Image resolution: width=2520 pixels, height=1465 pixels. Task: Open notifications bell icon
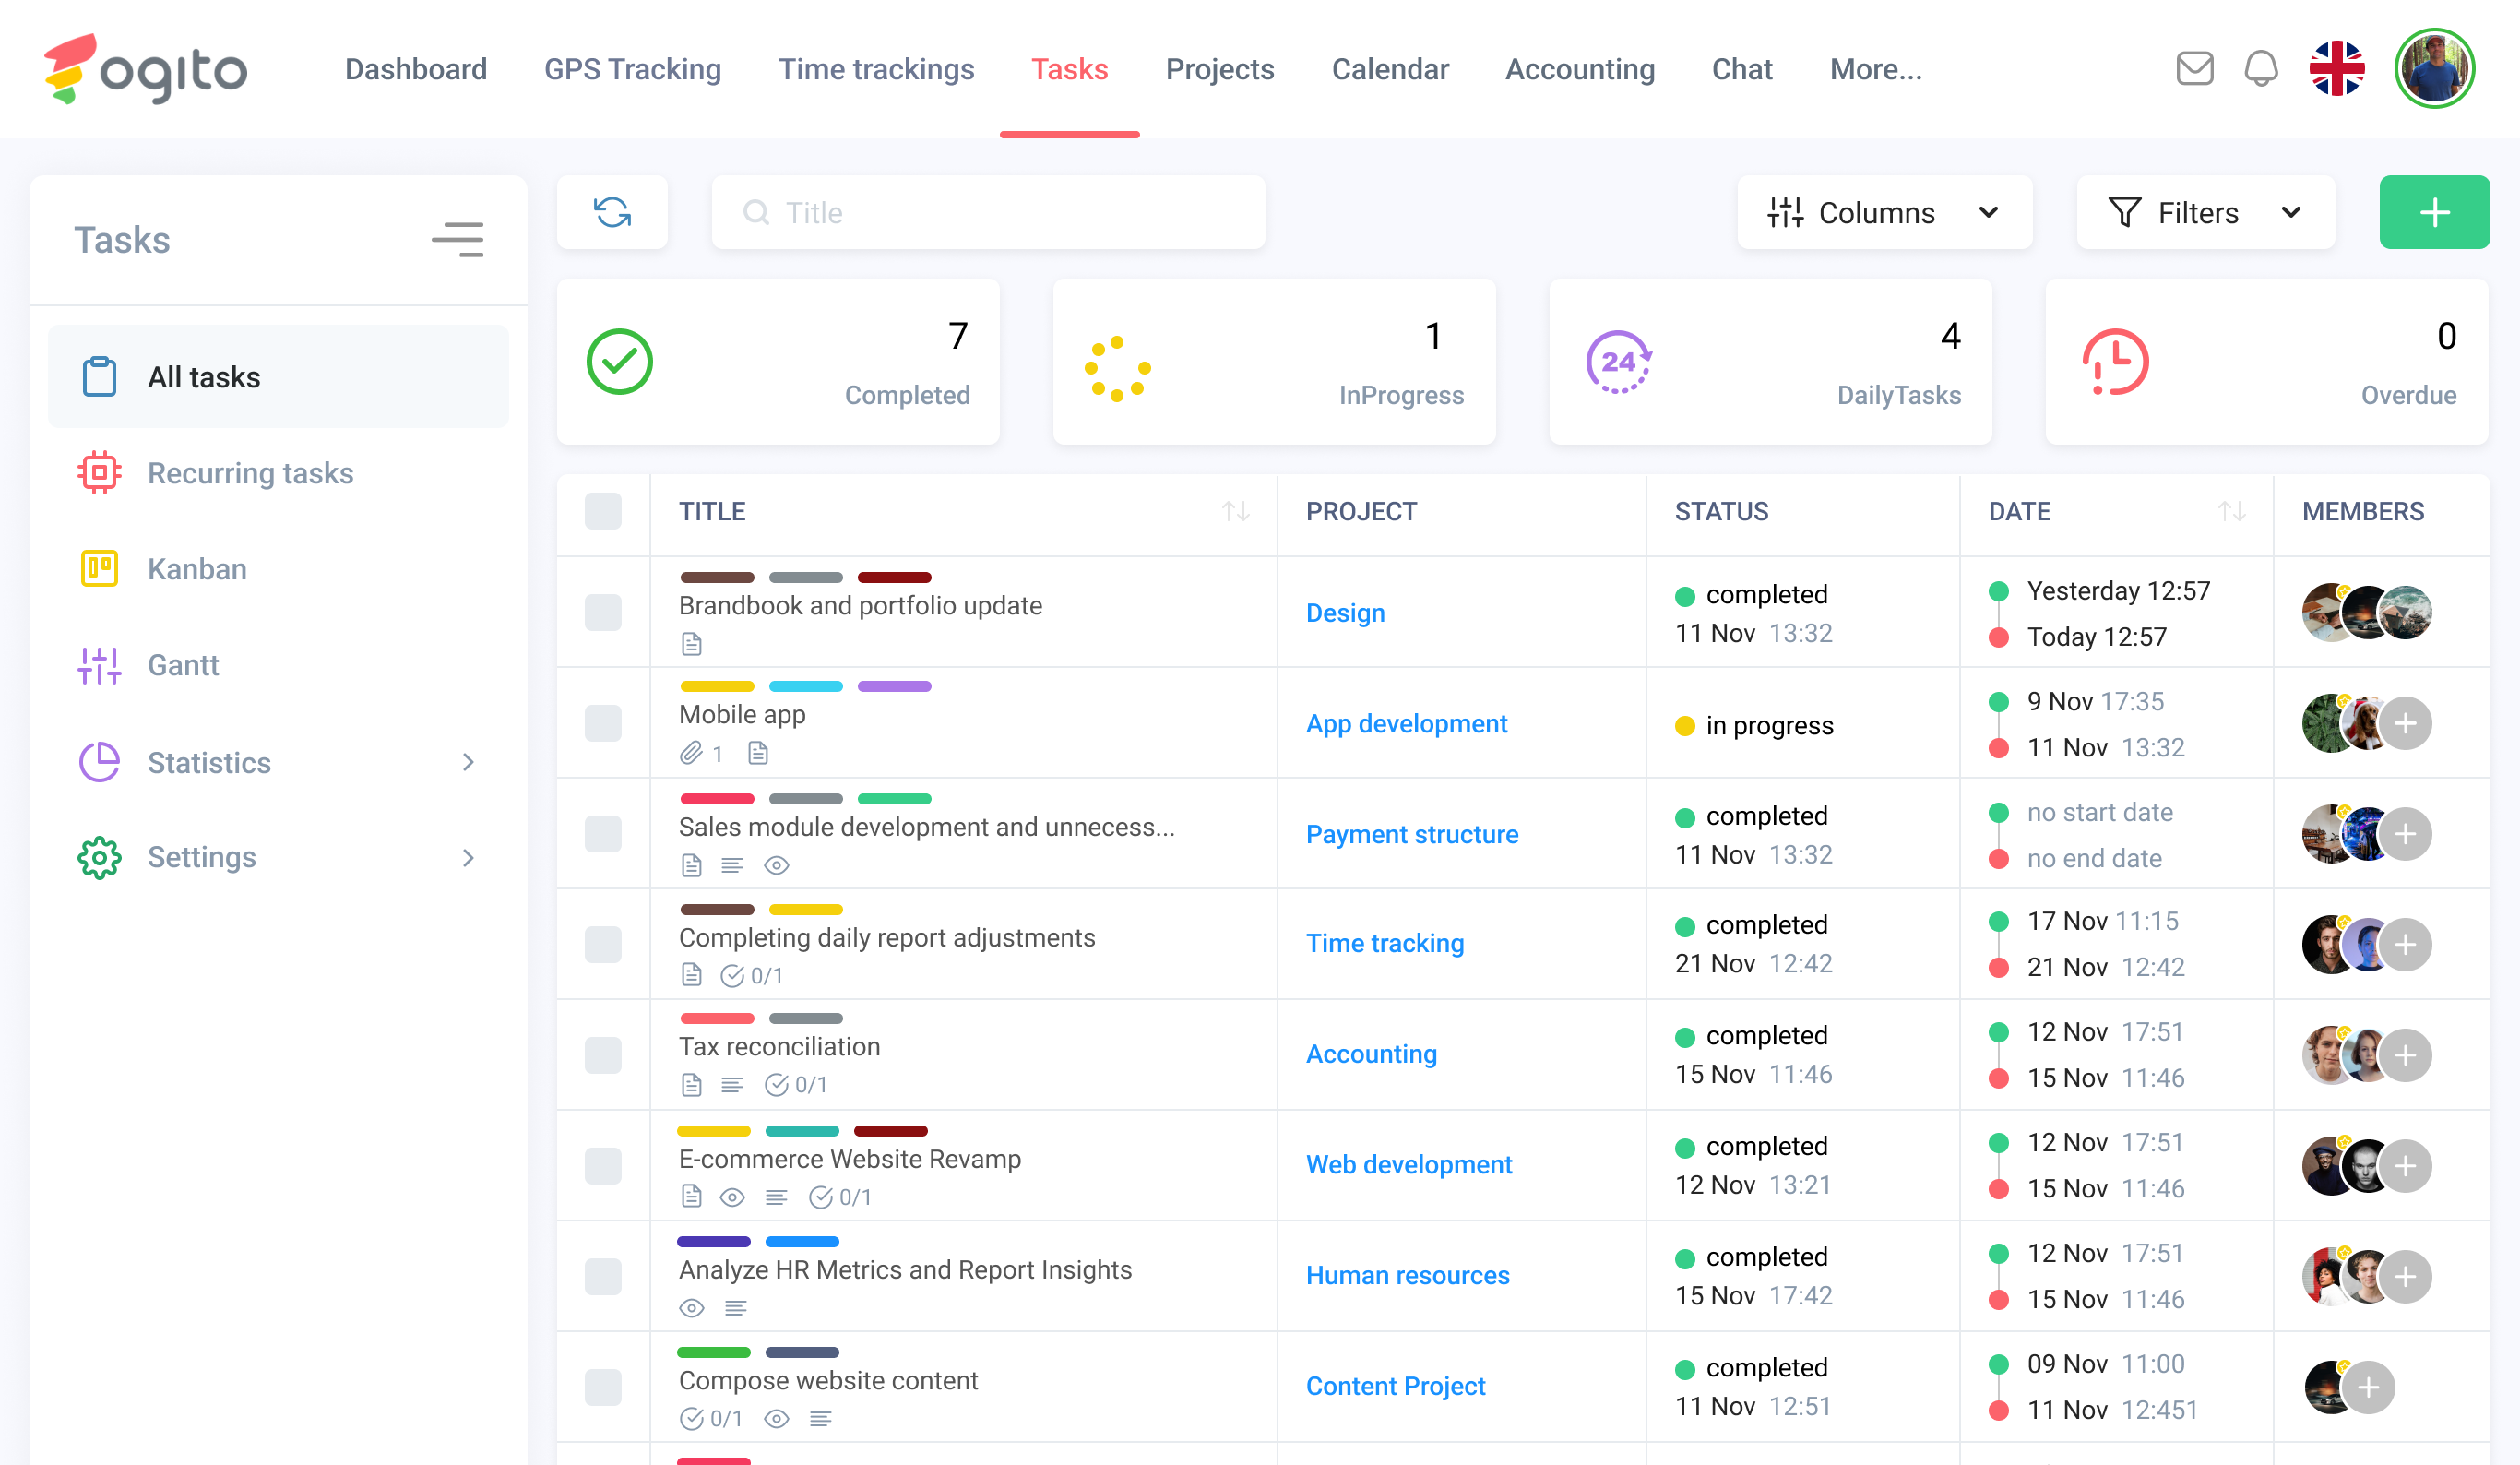pos(2260,69)
